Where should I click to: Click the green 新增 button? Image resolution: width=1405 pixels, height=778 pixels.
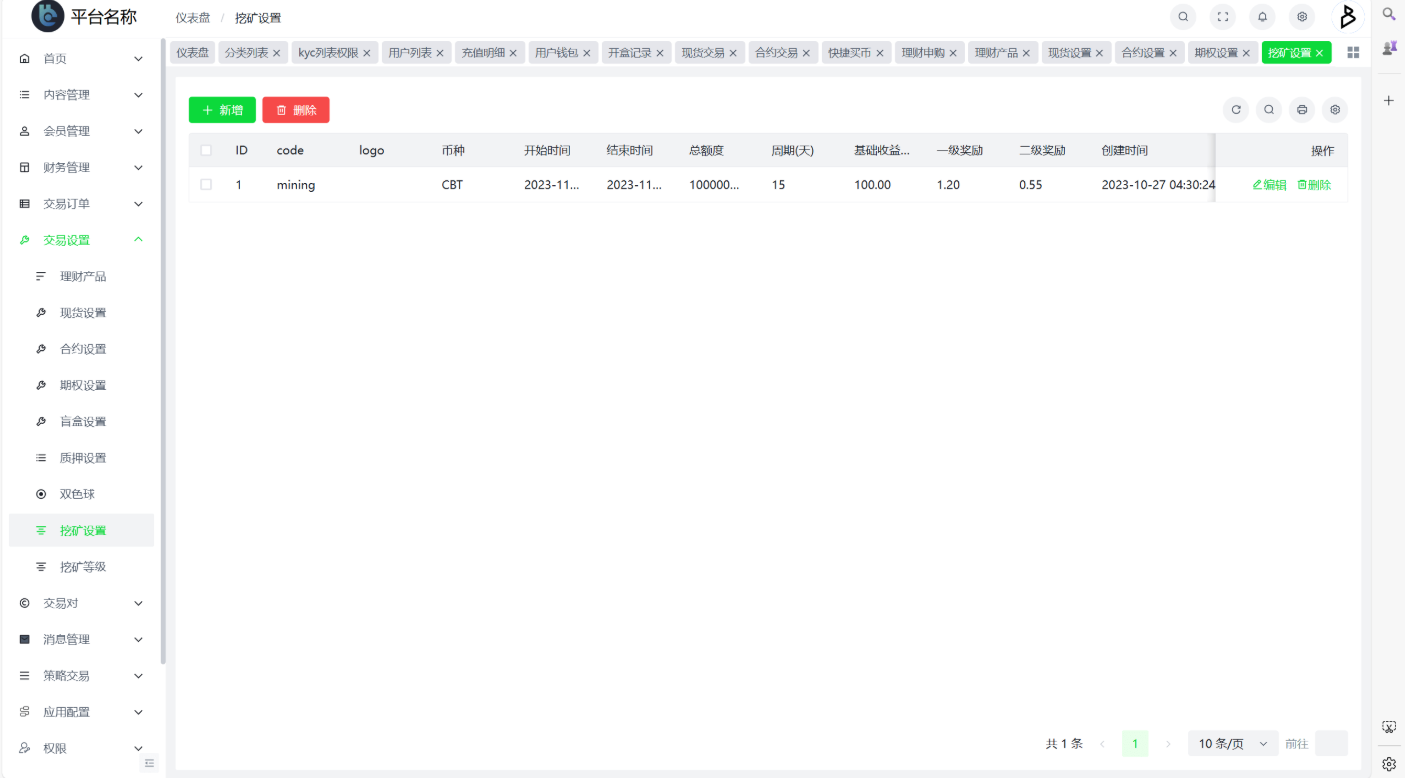click(x=222, y=110)
